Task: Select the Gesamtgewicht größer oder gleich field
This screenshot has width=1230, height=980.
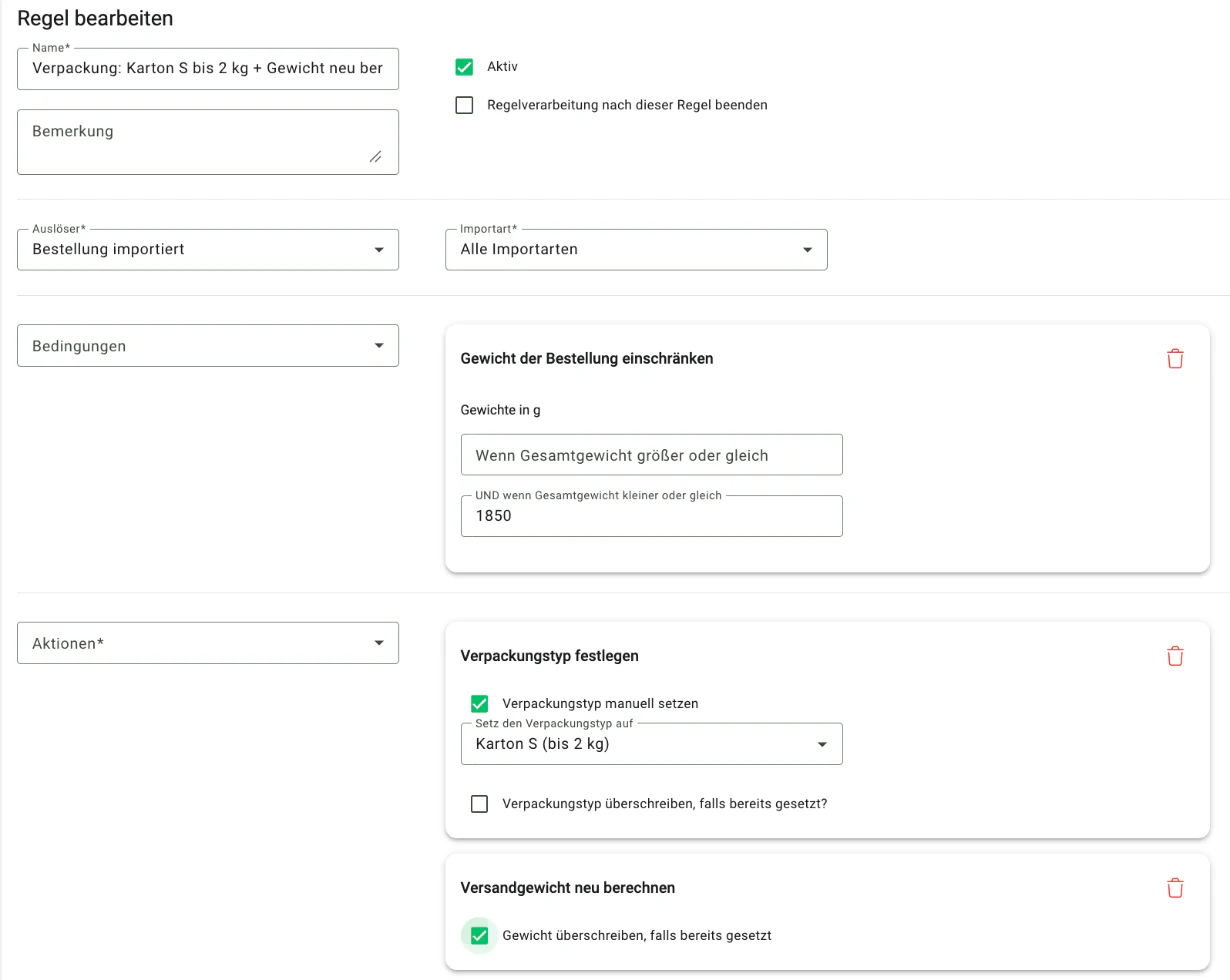Action: pyautogui.click(x=651, y=455)
